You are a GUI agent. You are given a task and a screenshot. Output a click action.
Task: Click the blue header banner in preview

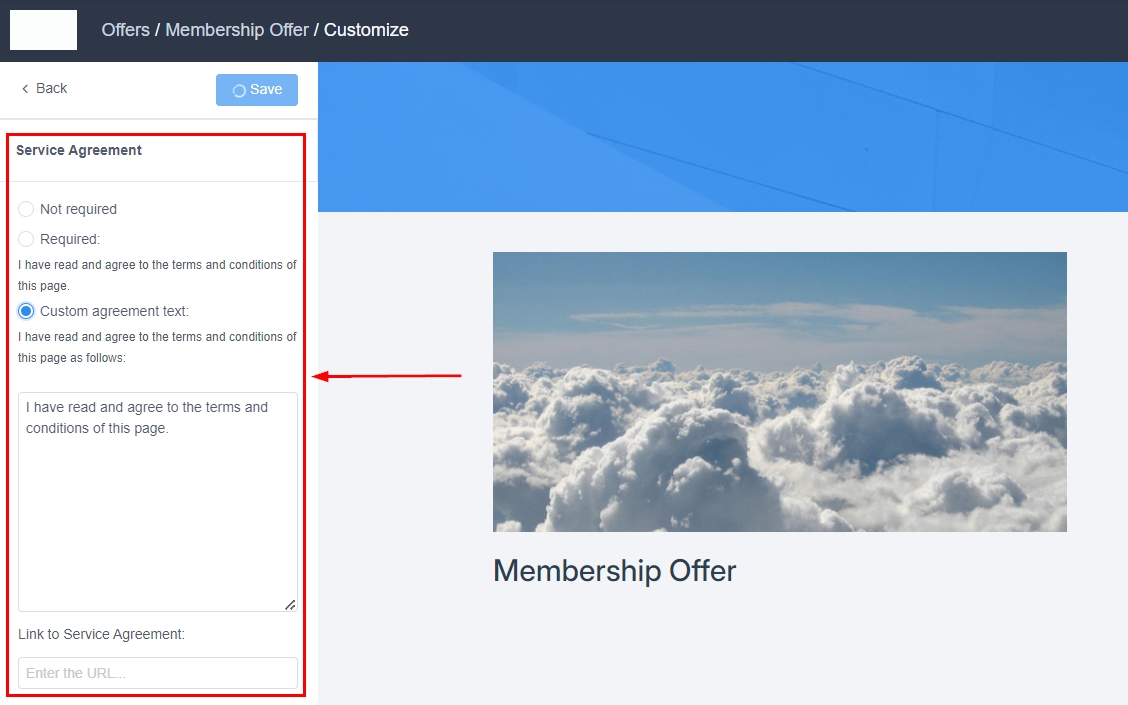coord(722,137)
